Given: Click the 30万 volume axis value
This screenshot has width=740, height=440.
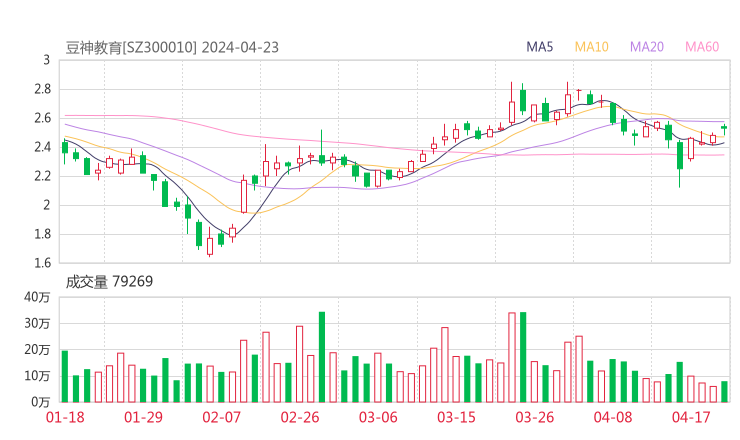Looking at the screenshot, I should coord(37,323).
